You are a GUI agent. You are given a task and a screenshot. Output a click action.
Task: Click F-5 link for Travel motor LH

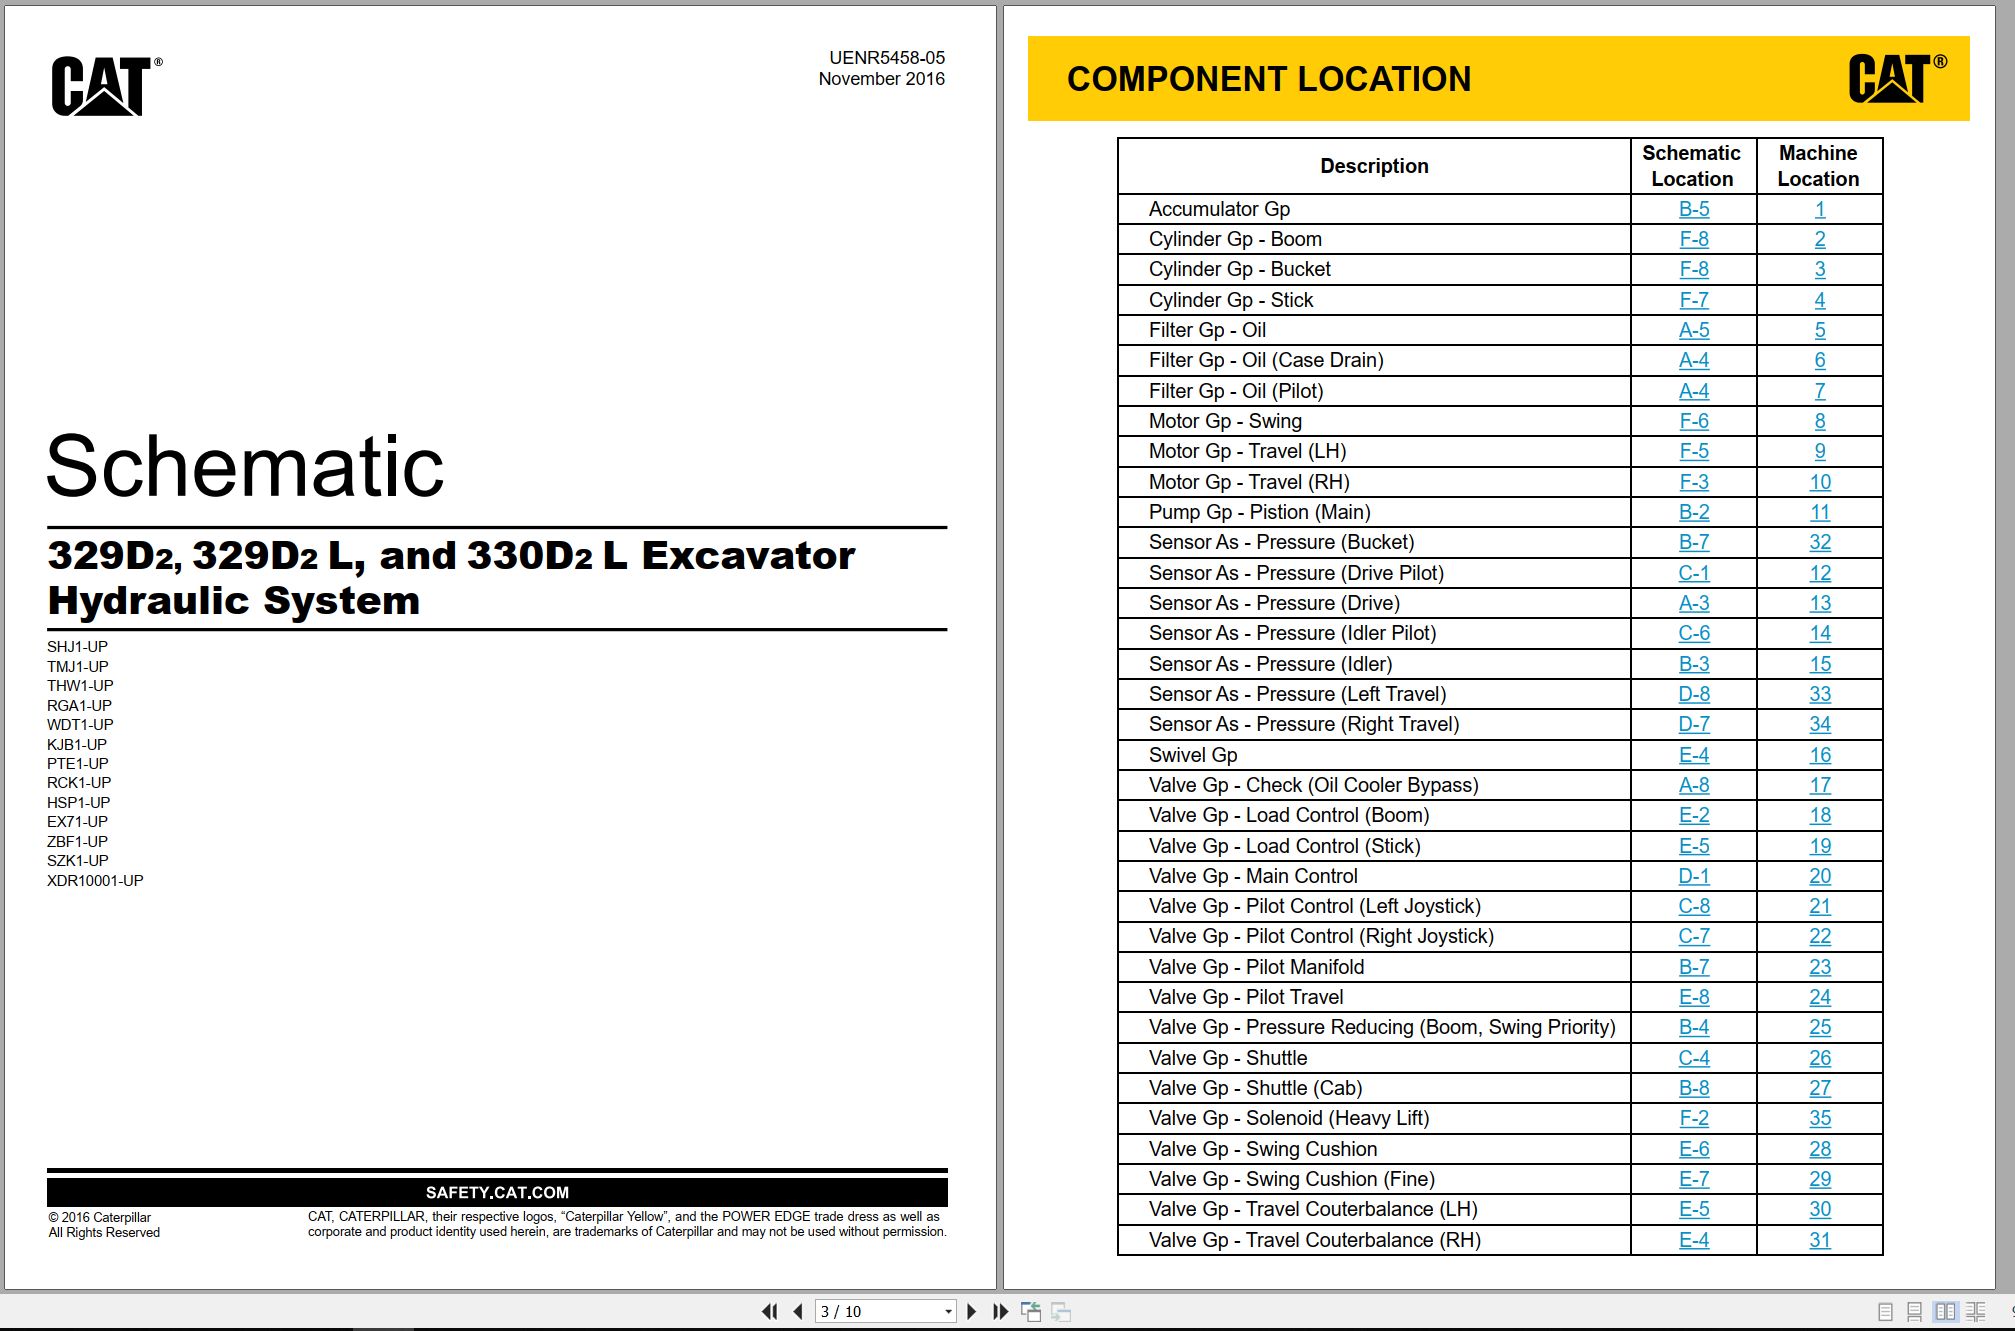click(1694, 451)
